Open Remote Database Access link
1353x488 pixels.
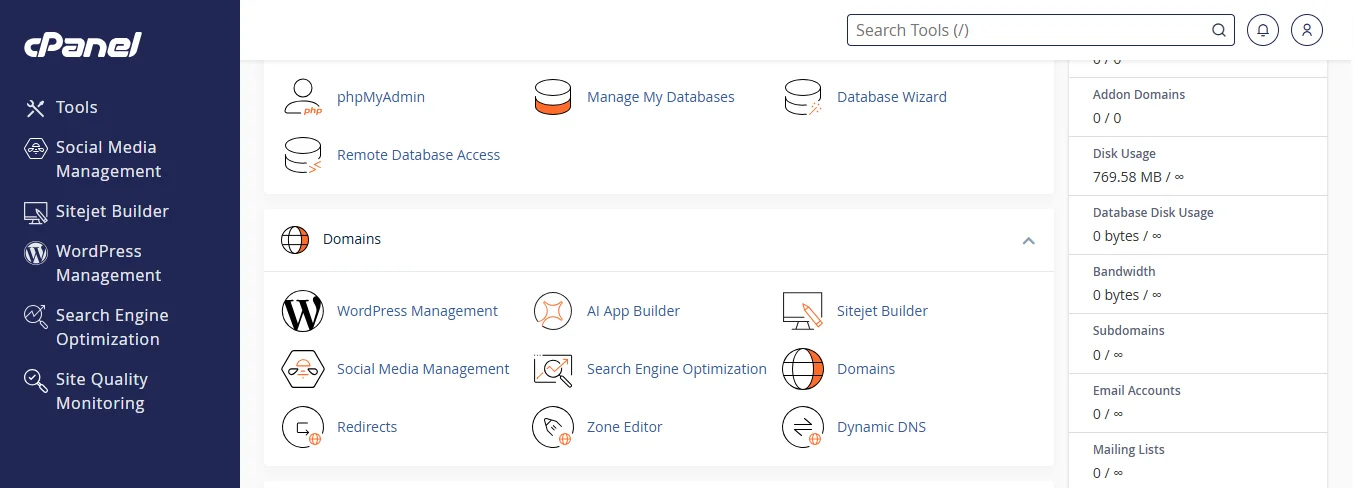[419, 155]
